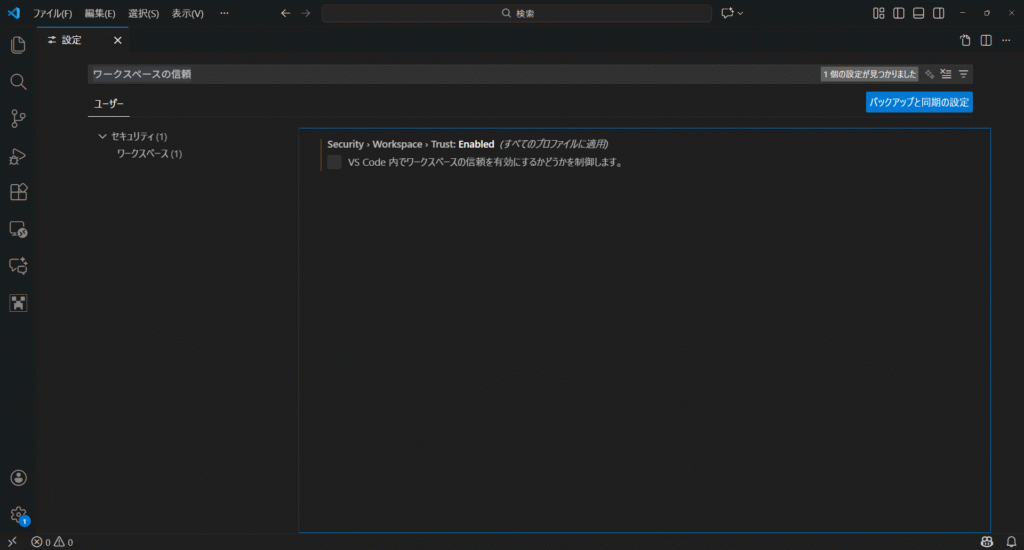Viewport: 1024px width, 550px height.
Task: Open the Accounts icon in activity bar
Action: click(17, 479)
